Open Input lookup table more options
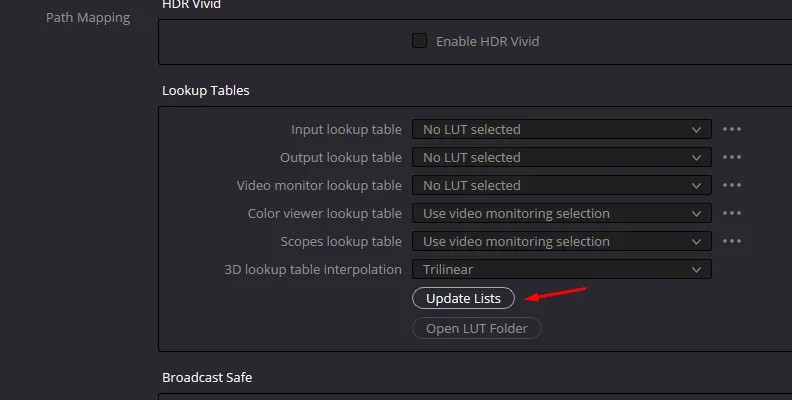Viewport: 792px width, 400px height. (732, 129)
